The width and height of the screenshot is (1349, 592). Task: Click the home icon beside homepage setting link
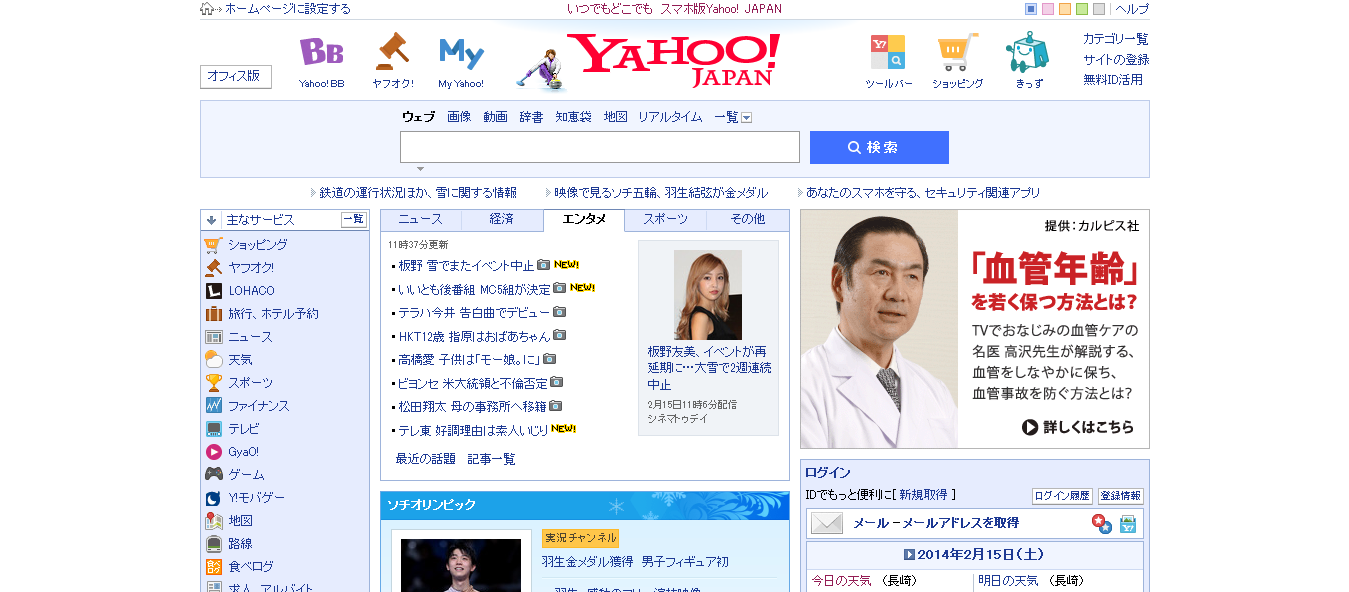click(207, 9)
